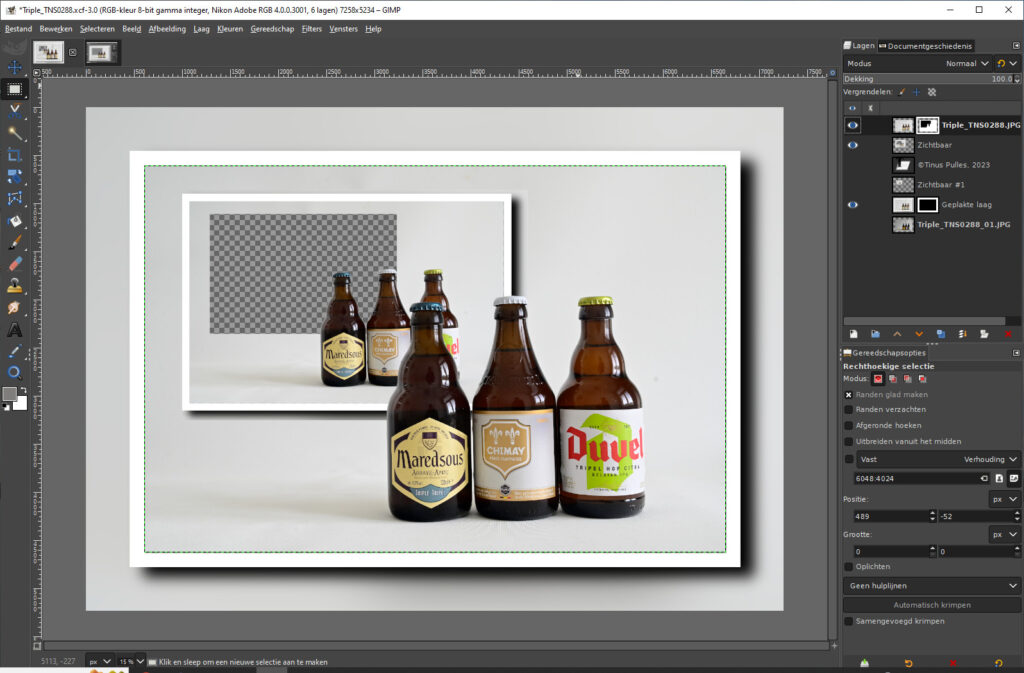Open the status bar unit px dropdown
The image size is (1024, 673).
point(99,662)
